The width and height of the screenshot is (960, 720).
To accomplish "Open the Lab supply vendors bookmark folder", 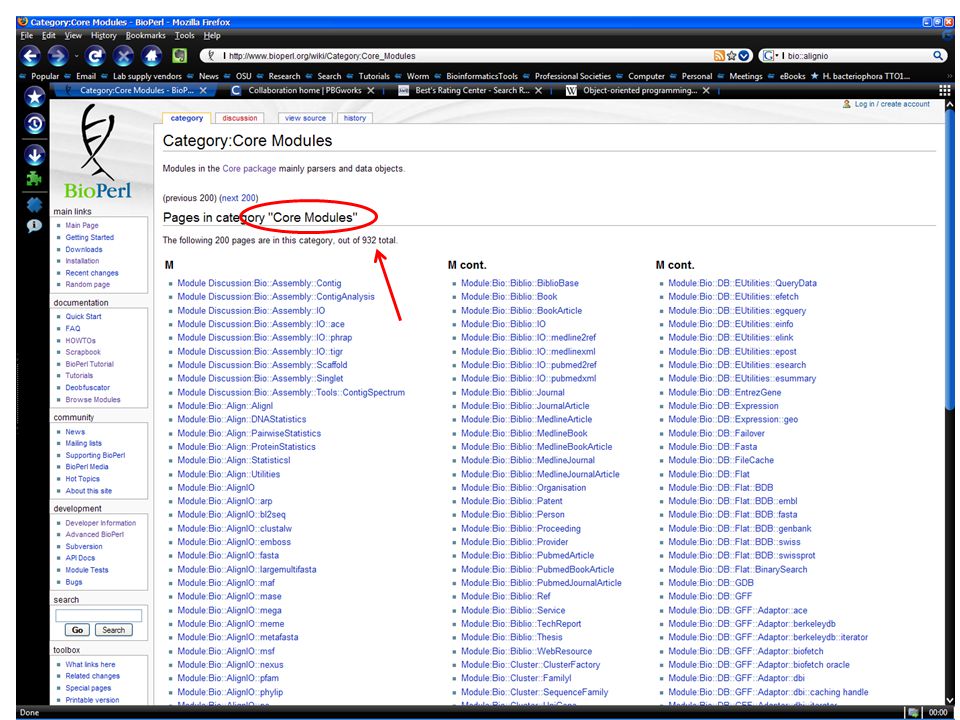I will coord(141,77).
